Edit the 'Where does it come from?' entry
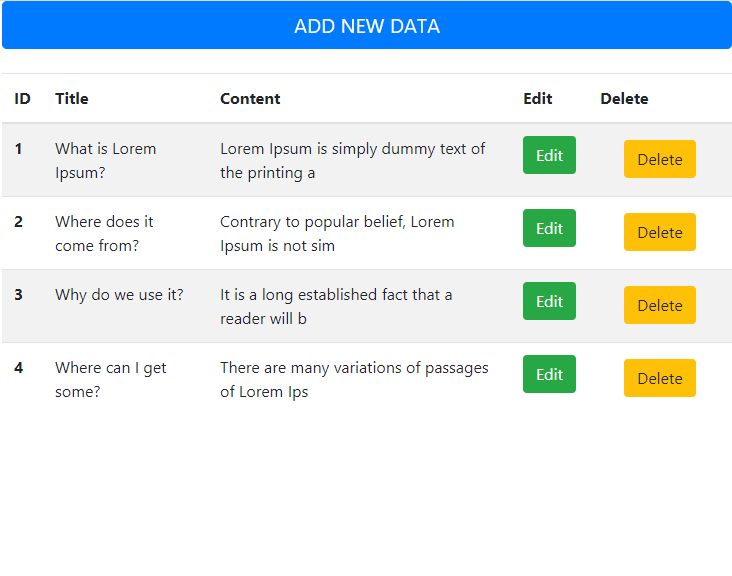The width and height of the screenshot is (732, 576). (x=549, y=228)
